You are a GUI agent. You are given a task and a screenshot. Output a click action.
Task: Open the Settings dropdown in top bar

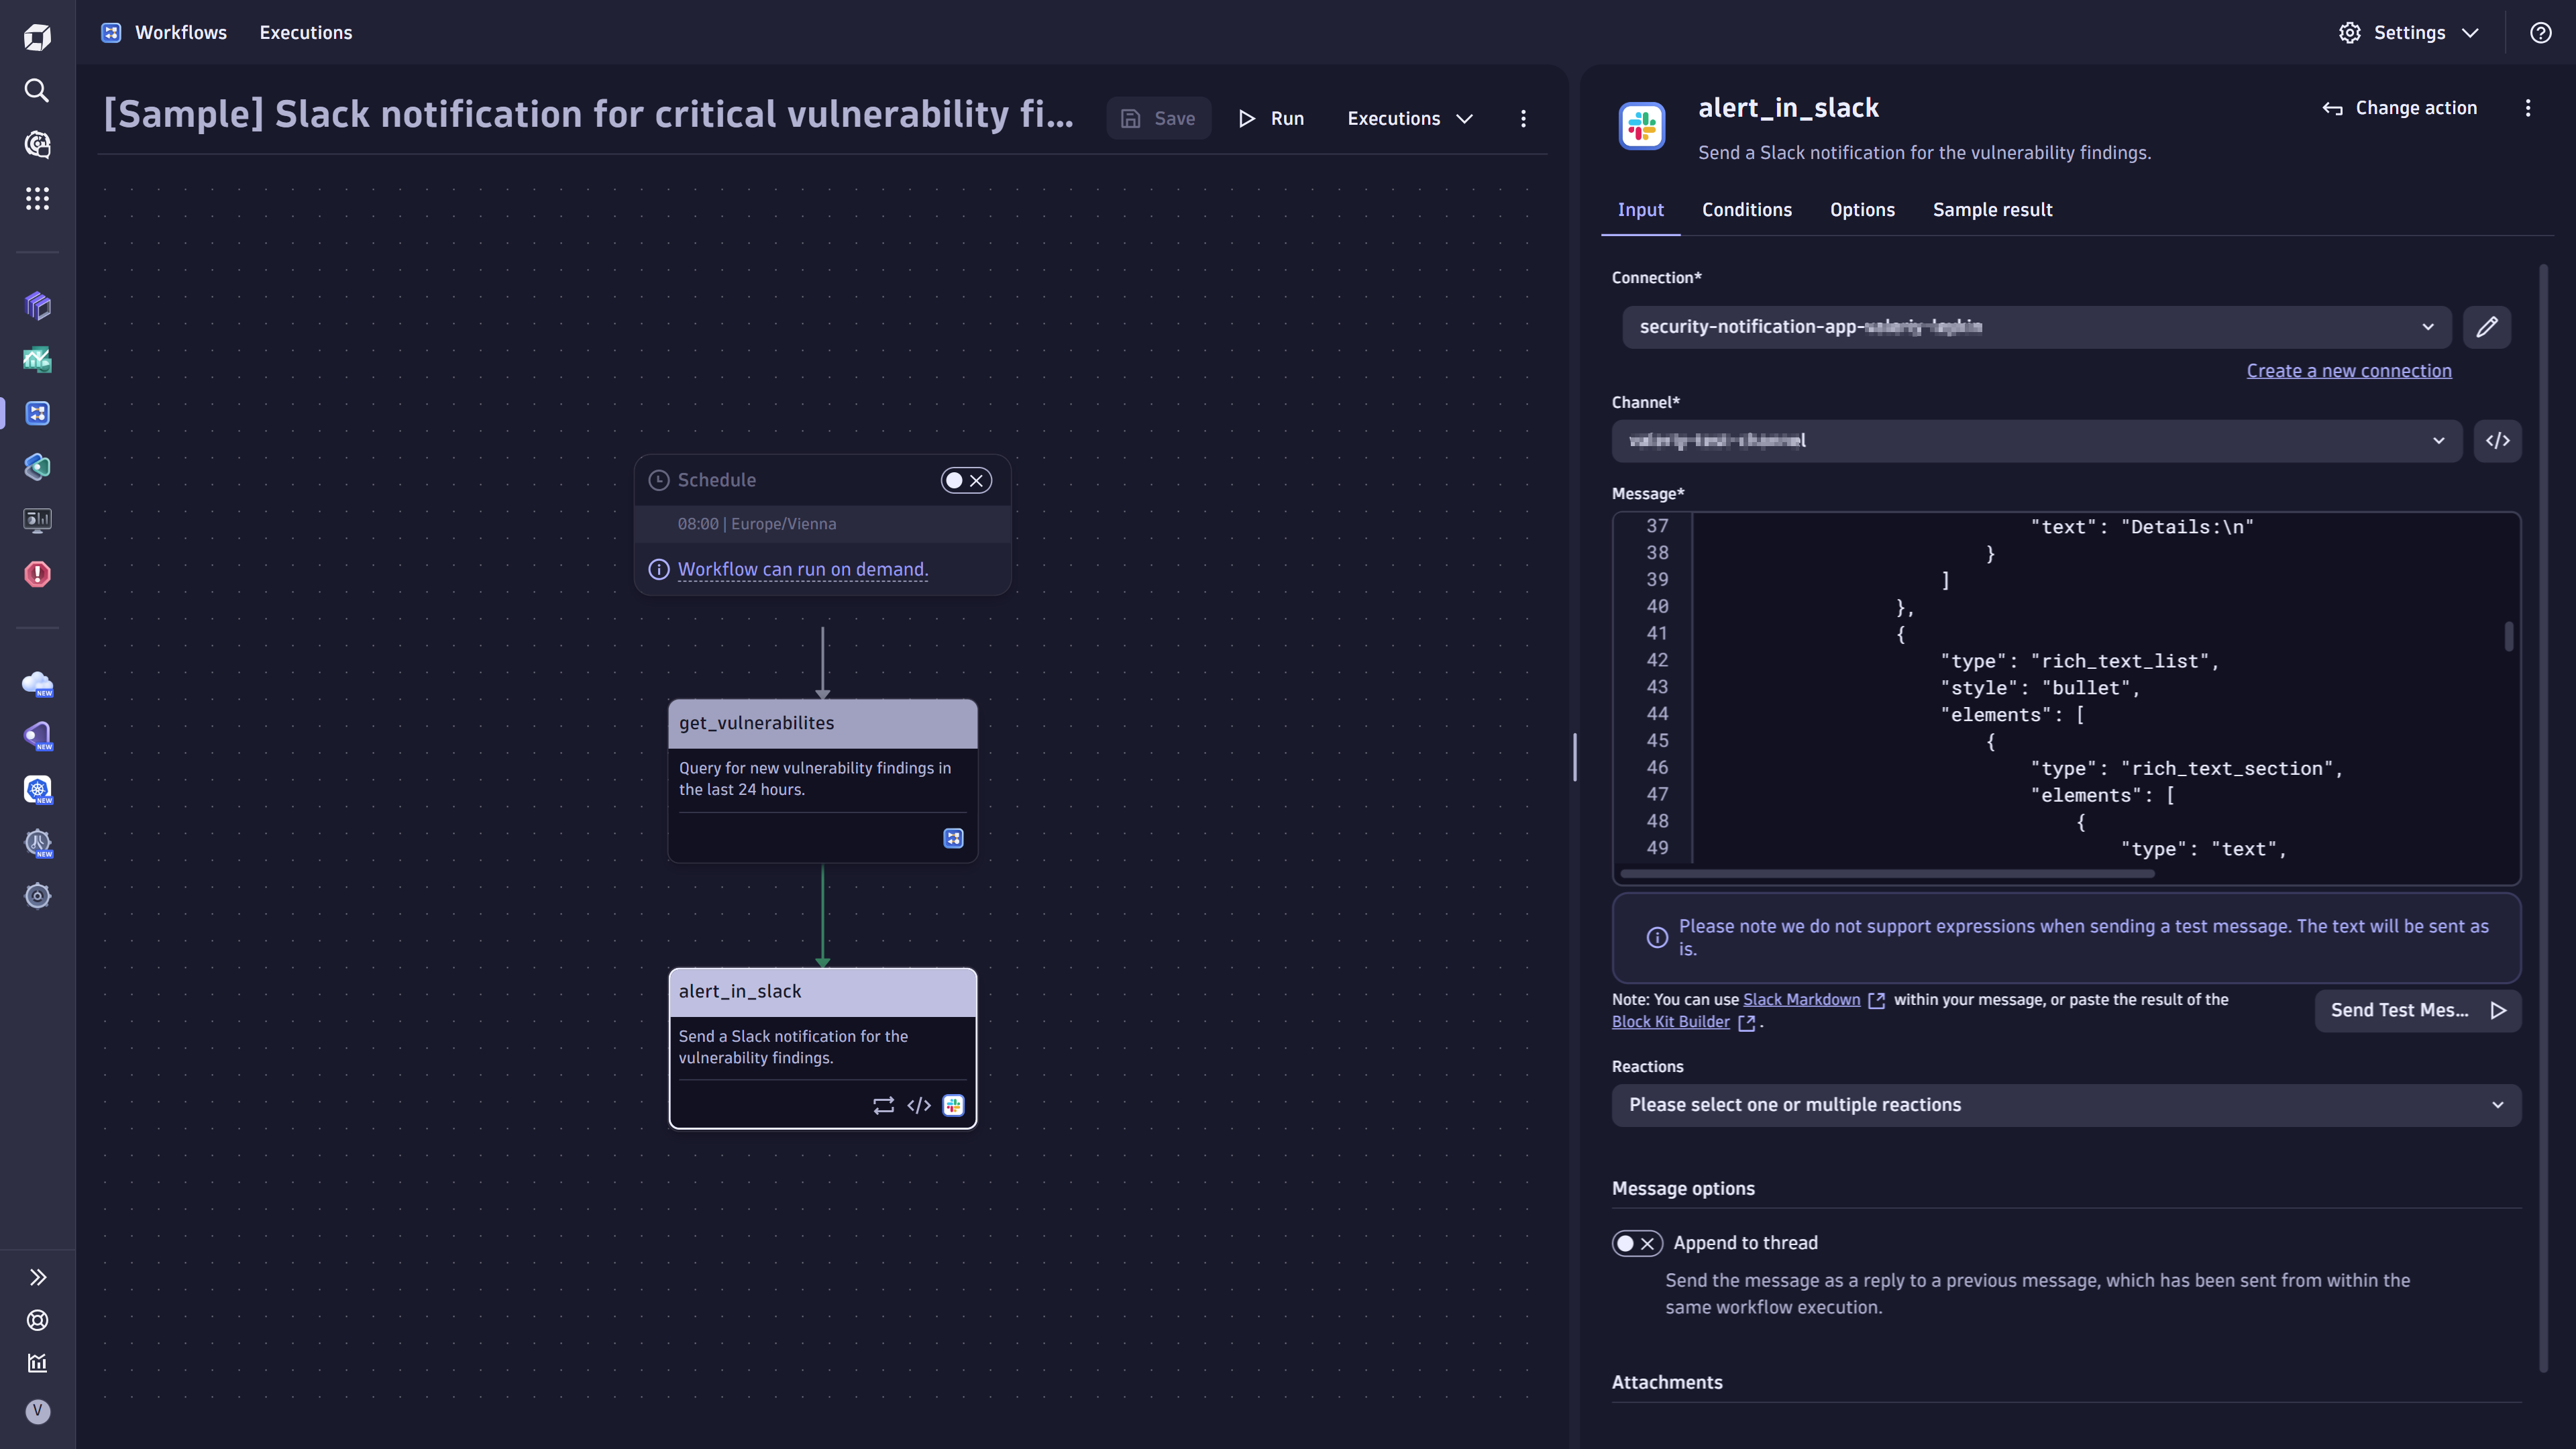[x=2409, y=33]
